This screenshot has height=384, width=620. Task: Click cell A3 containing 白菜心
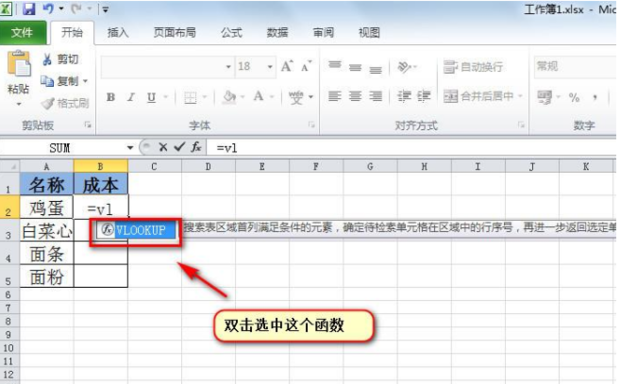point(47,231)
